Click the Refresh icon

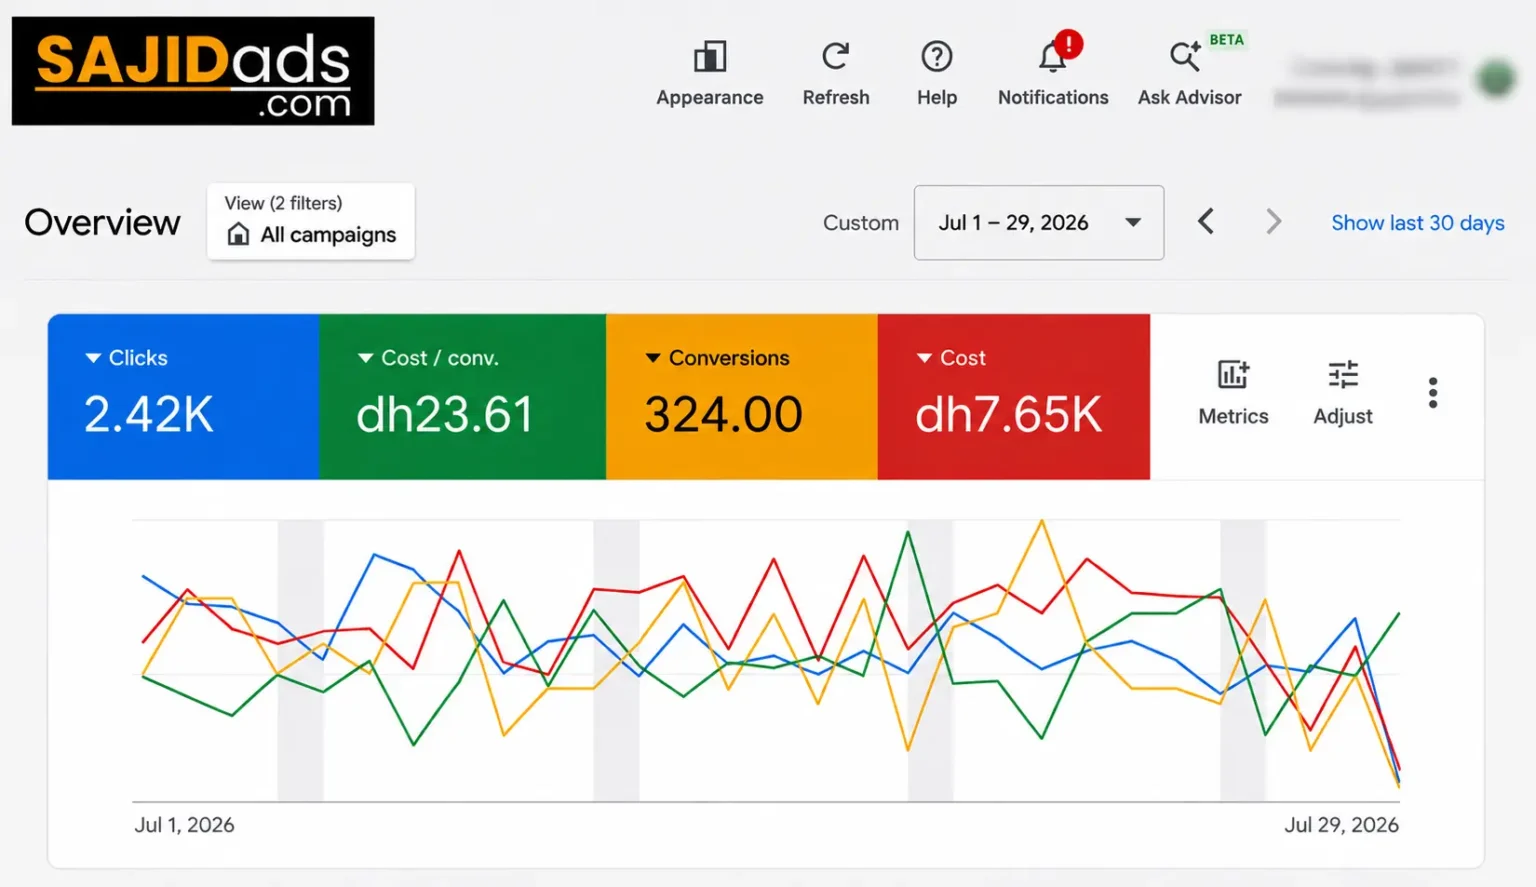pos(836,56)
